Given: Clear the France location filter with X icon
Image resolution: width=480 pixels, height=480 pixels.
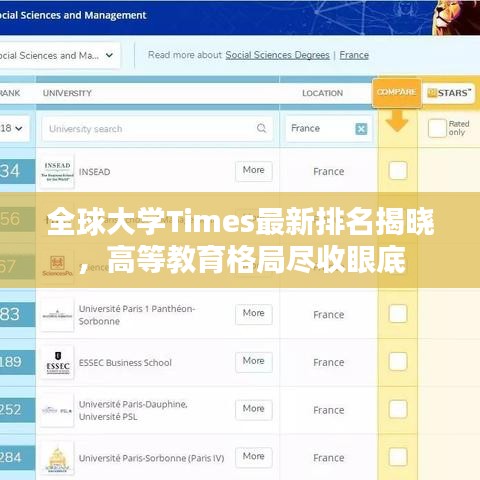Looking at the screenshot, I should (361, 129).
